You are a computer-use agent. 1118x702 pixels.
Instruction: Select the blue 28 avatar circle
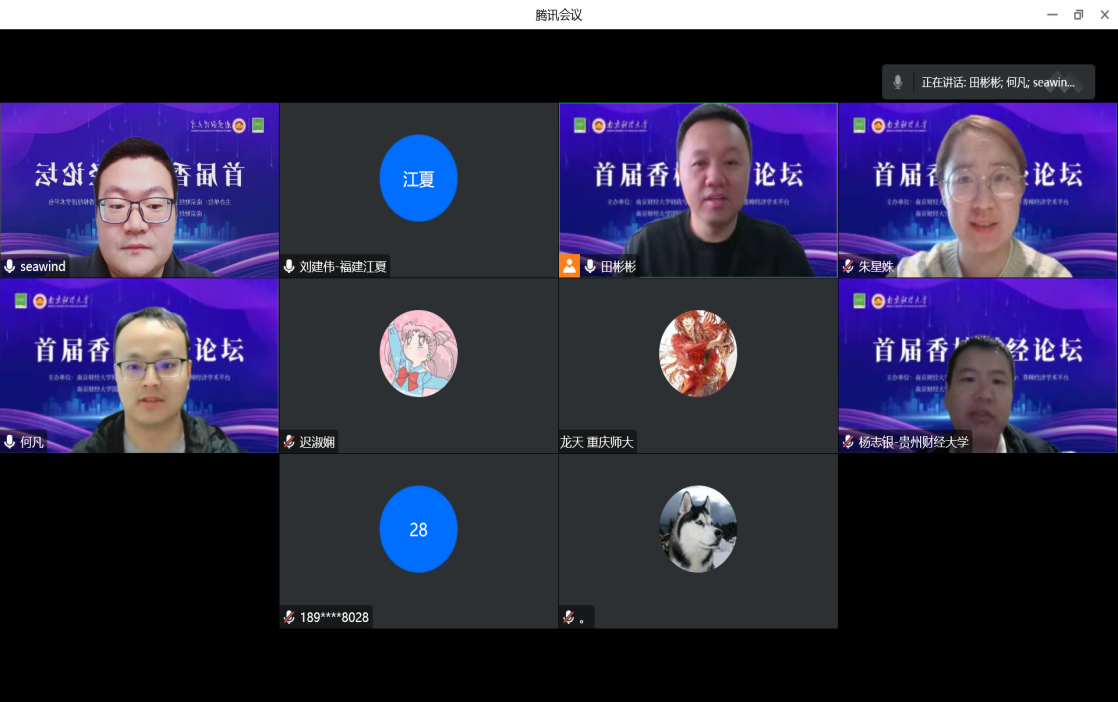coord(418,529)
